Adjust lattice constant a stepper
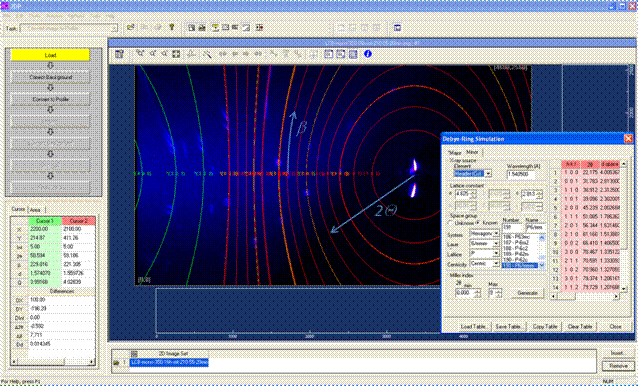This screenshot has height=386, width=638. click(474, 194)
